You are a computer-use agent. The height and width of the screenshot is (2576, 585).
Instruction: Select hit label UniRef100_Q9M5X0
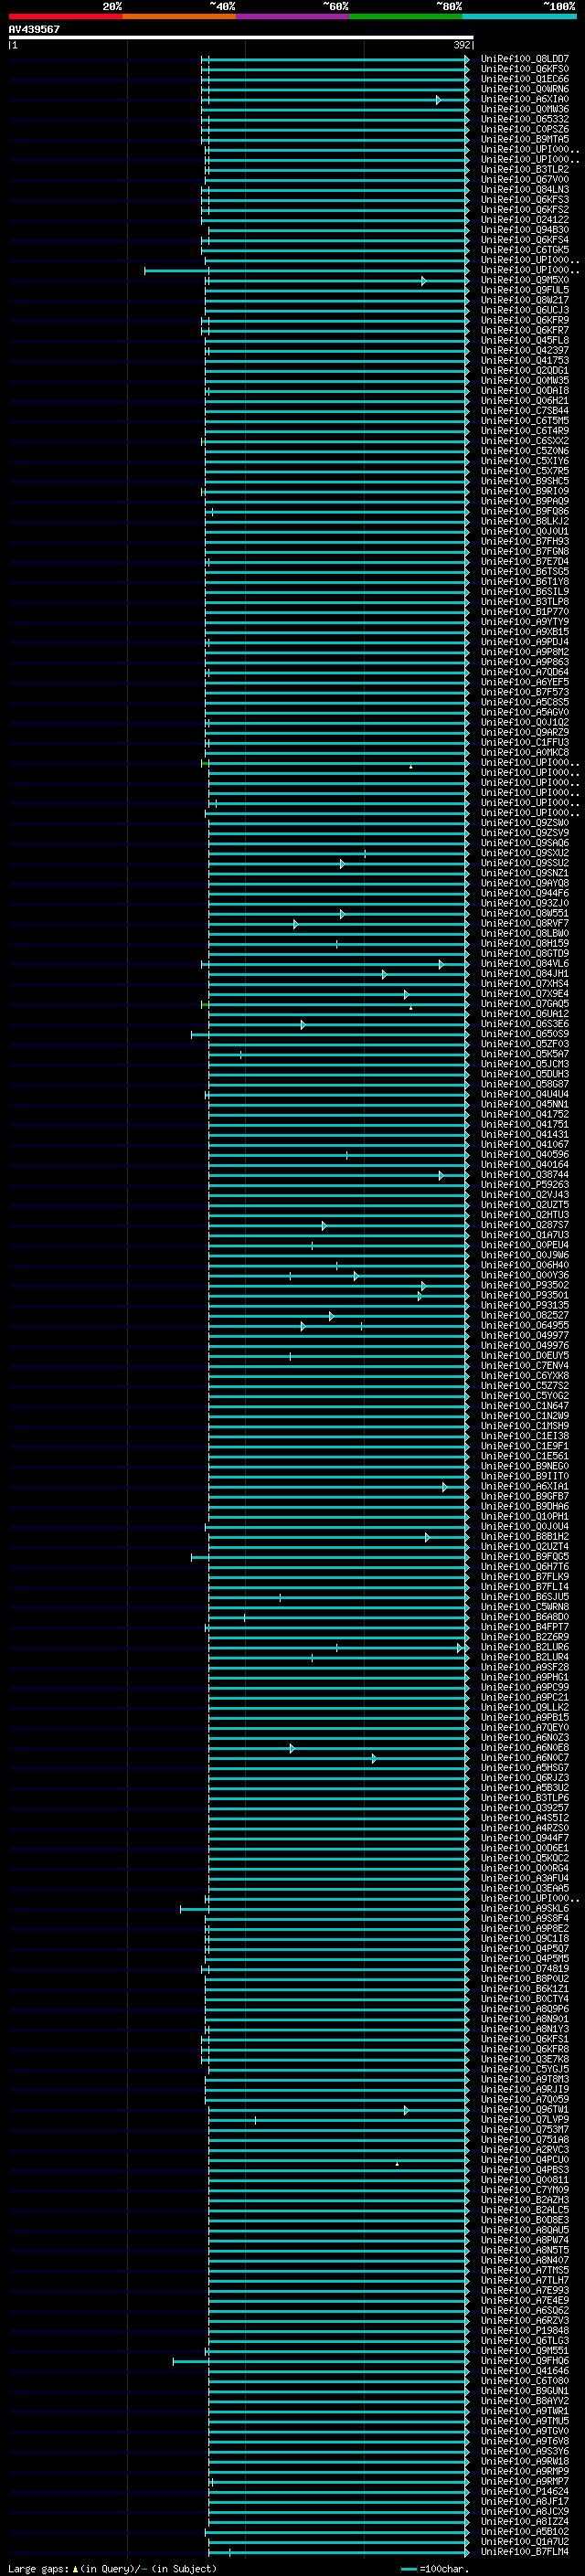coord(525,280)
